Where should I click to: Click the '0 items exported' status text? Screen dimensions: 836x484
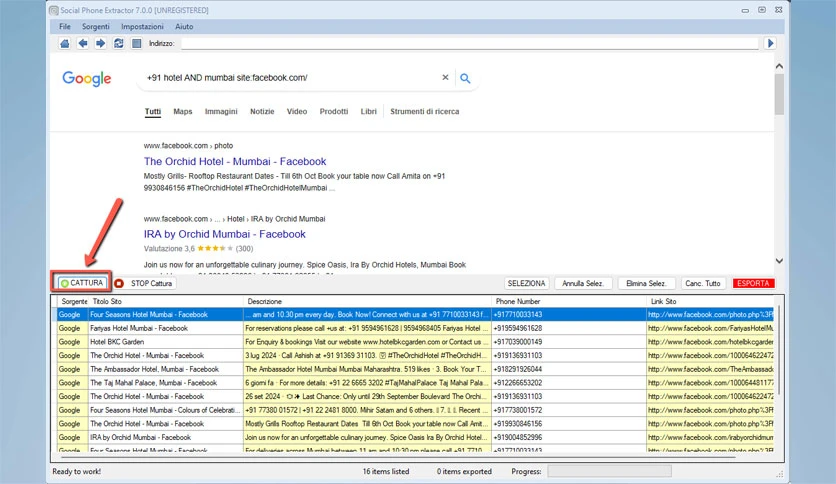pyautogui.click(x=464, y=472)
